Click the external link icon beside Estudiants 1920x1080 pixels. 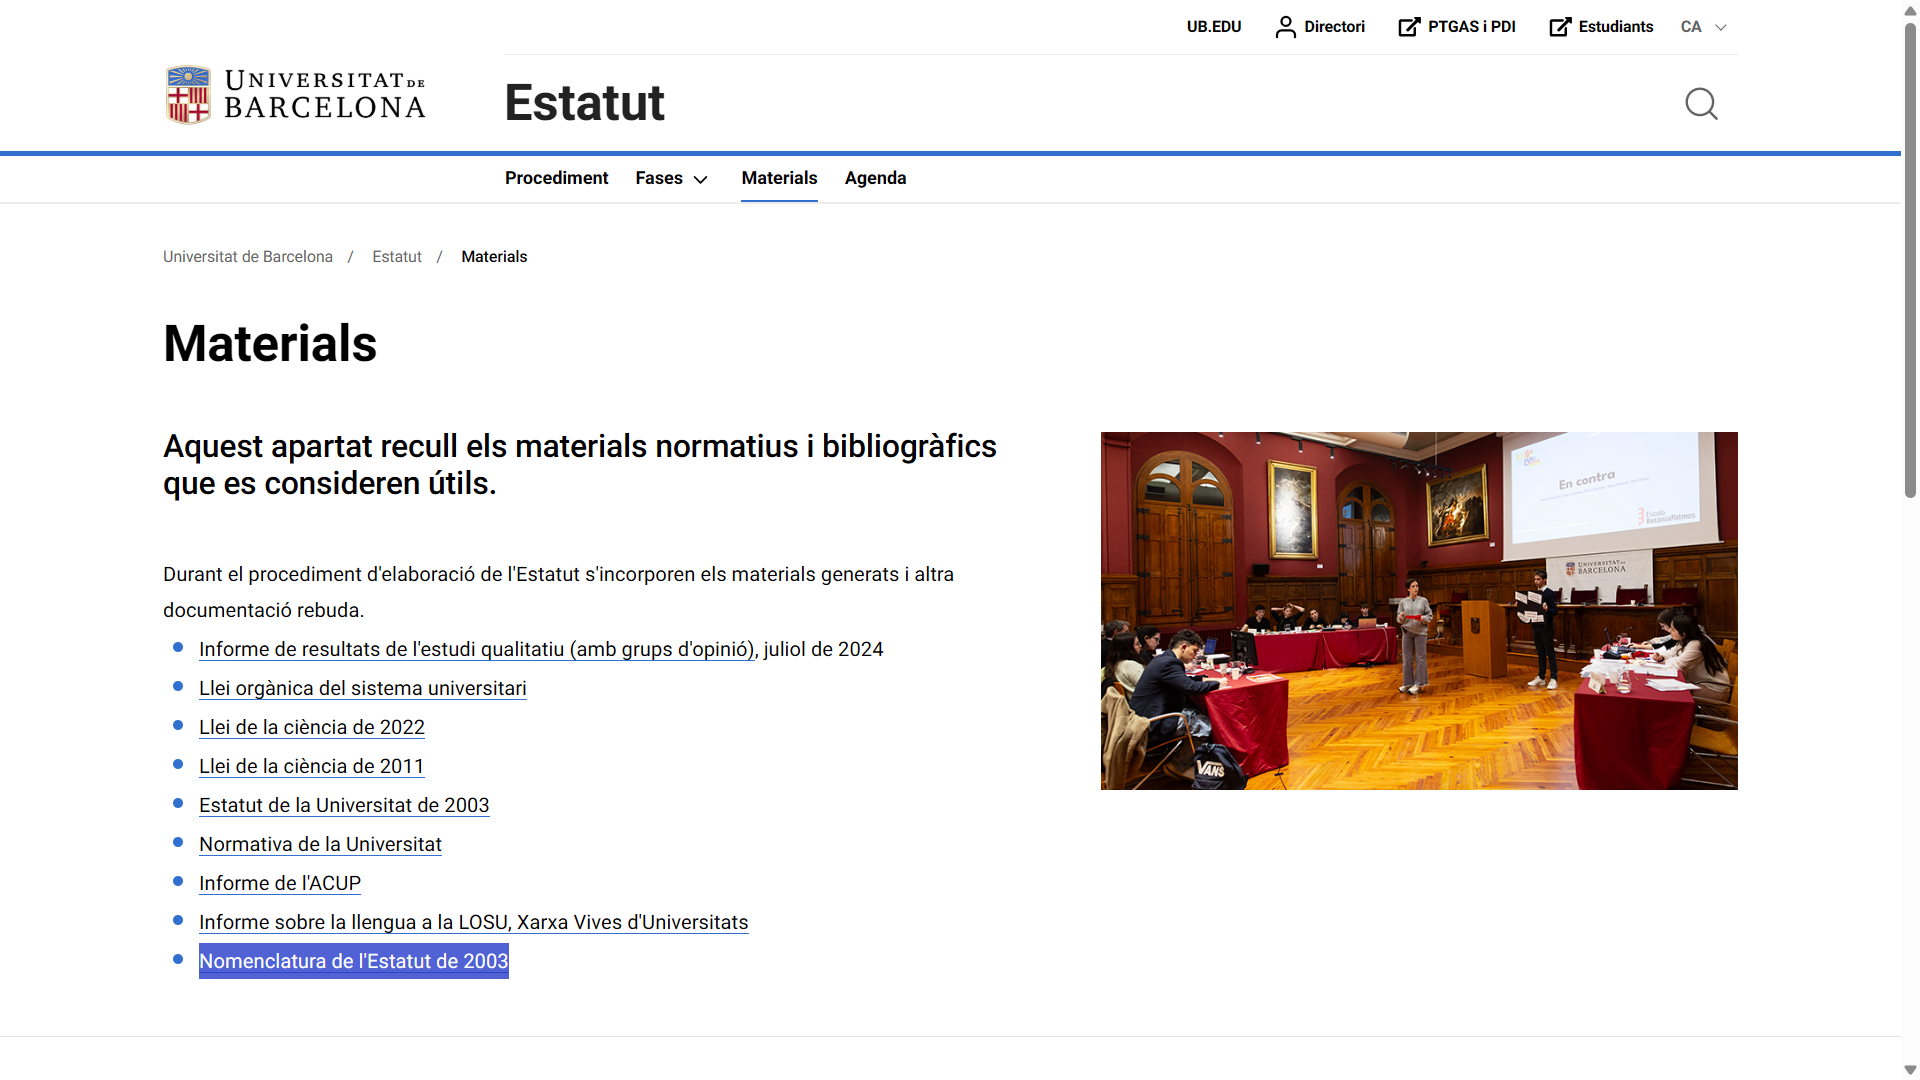pyautogui.click(x=1560, y=26)
